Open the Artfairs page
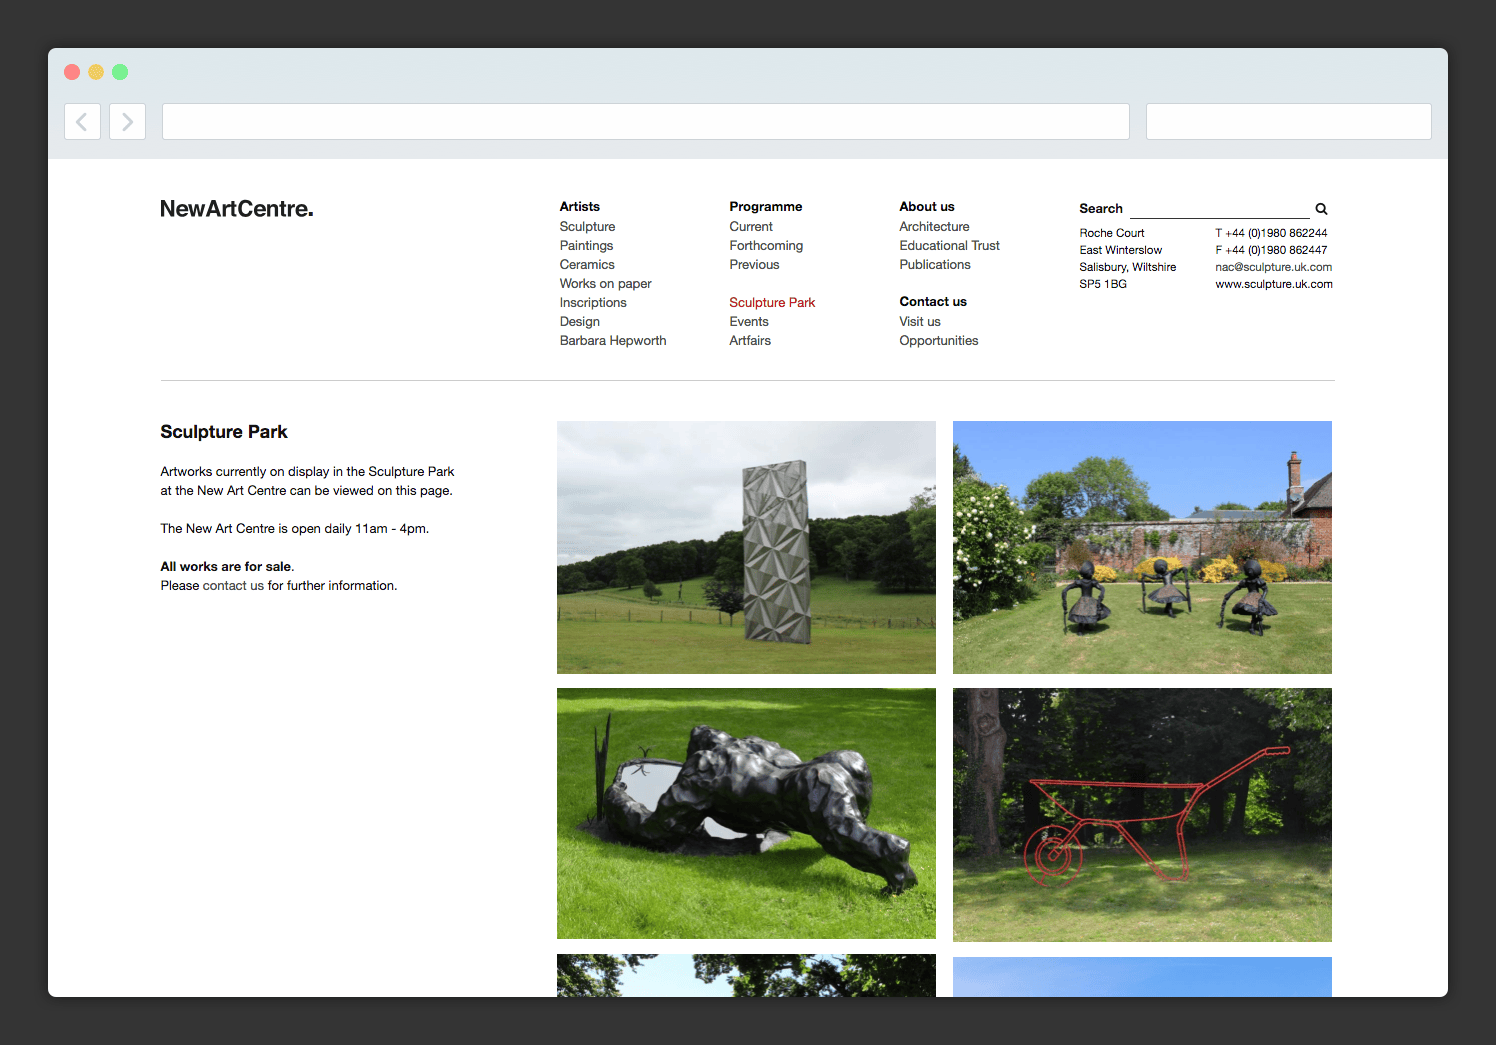Image resolution: width=1496 pixels, height=1045 pixels. [750, 341]
